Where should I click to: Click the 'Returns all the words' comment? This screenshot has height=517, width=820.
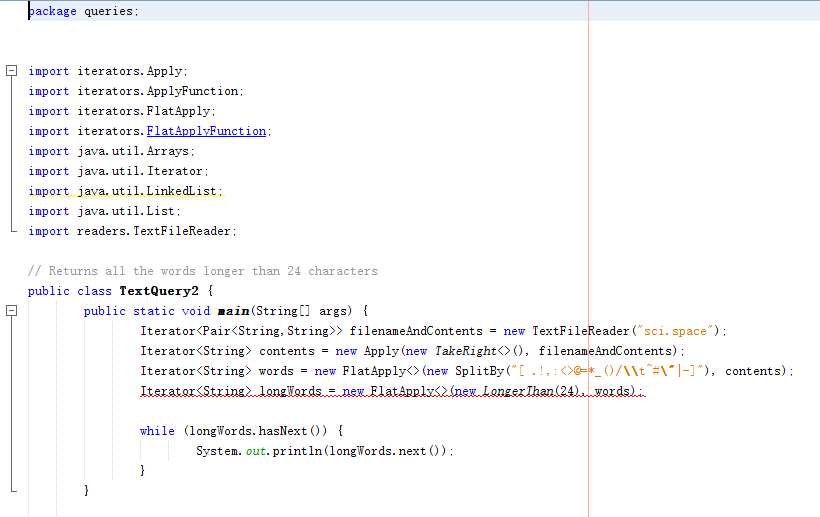[202, 271]
